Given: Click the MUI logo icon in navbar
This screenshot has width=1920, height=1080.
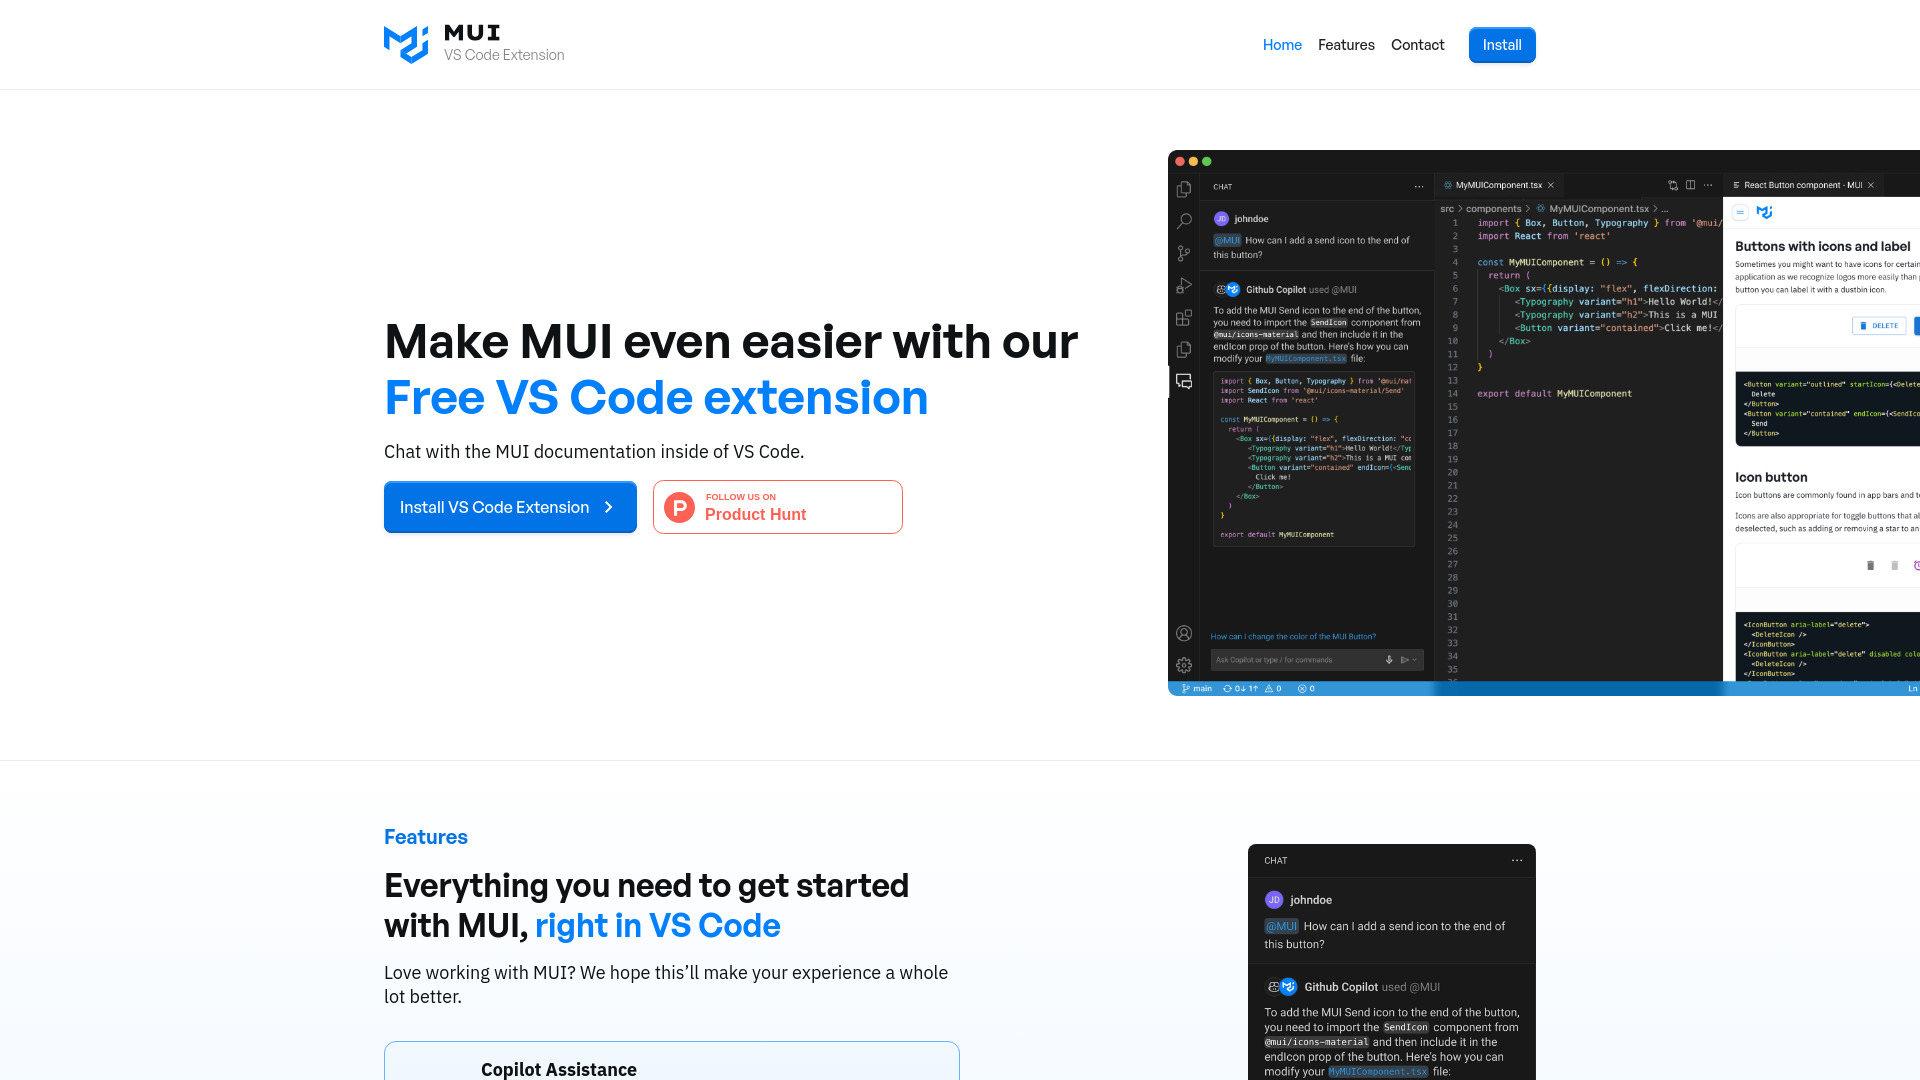Looking at the screenshot, I should 406,44.
